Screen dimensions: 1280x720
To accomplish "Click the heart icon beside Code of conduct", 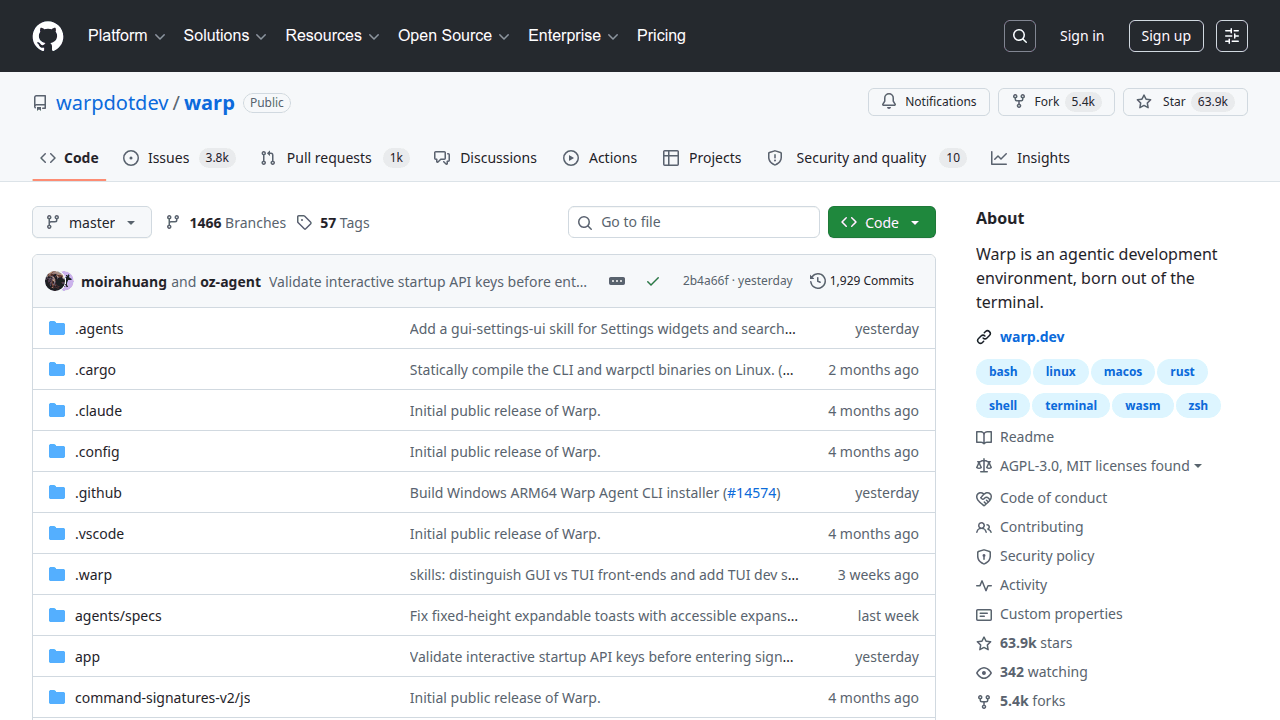I will [x=984, y=498].
